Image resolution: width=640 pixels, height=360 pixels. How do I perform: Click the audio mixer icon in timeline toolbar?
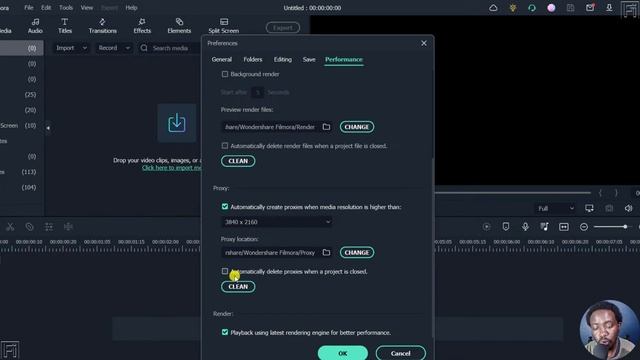(544, 227)
